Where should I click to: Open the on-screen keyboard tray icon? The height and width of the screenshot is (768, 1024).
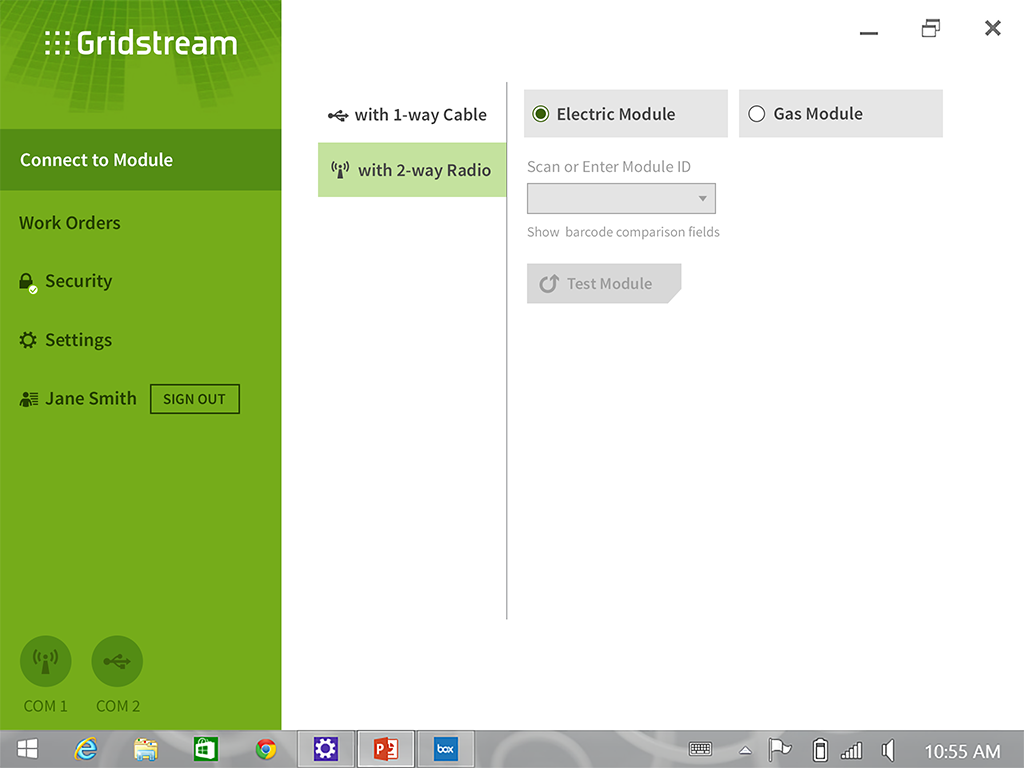[700, 749]
